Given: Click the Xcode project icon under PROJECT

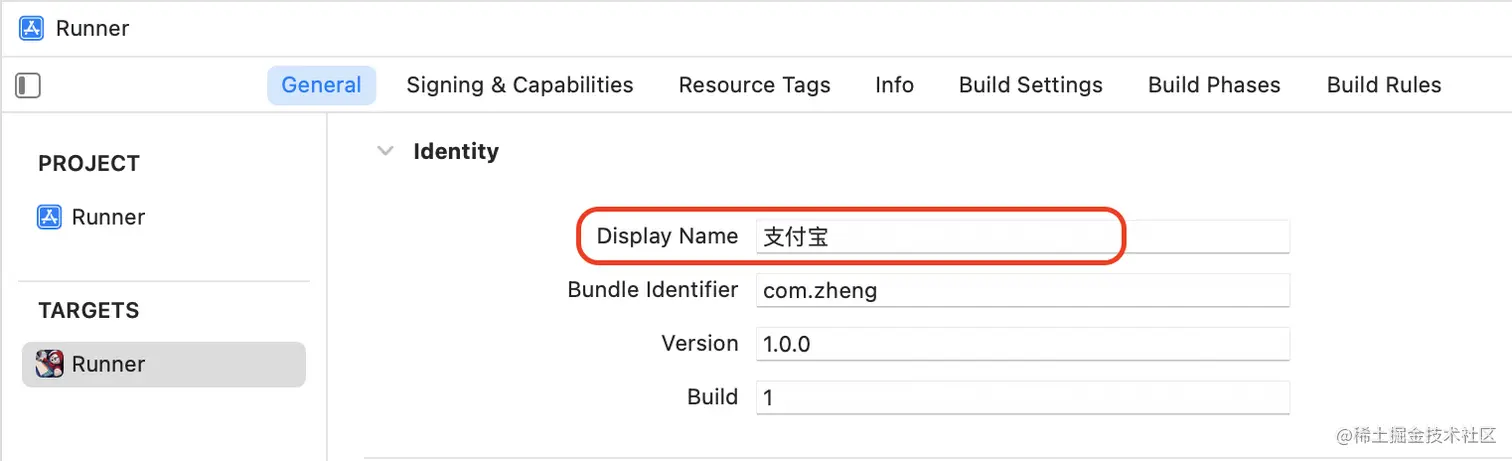Looking at the screenshot, I should [49, 217].
